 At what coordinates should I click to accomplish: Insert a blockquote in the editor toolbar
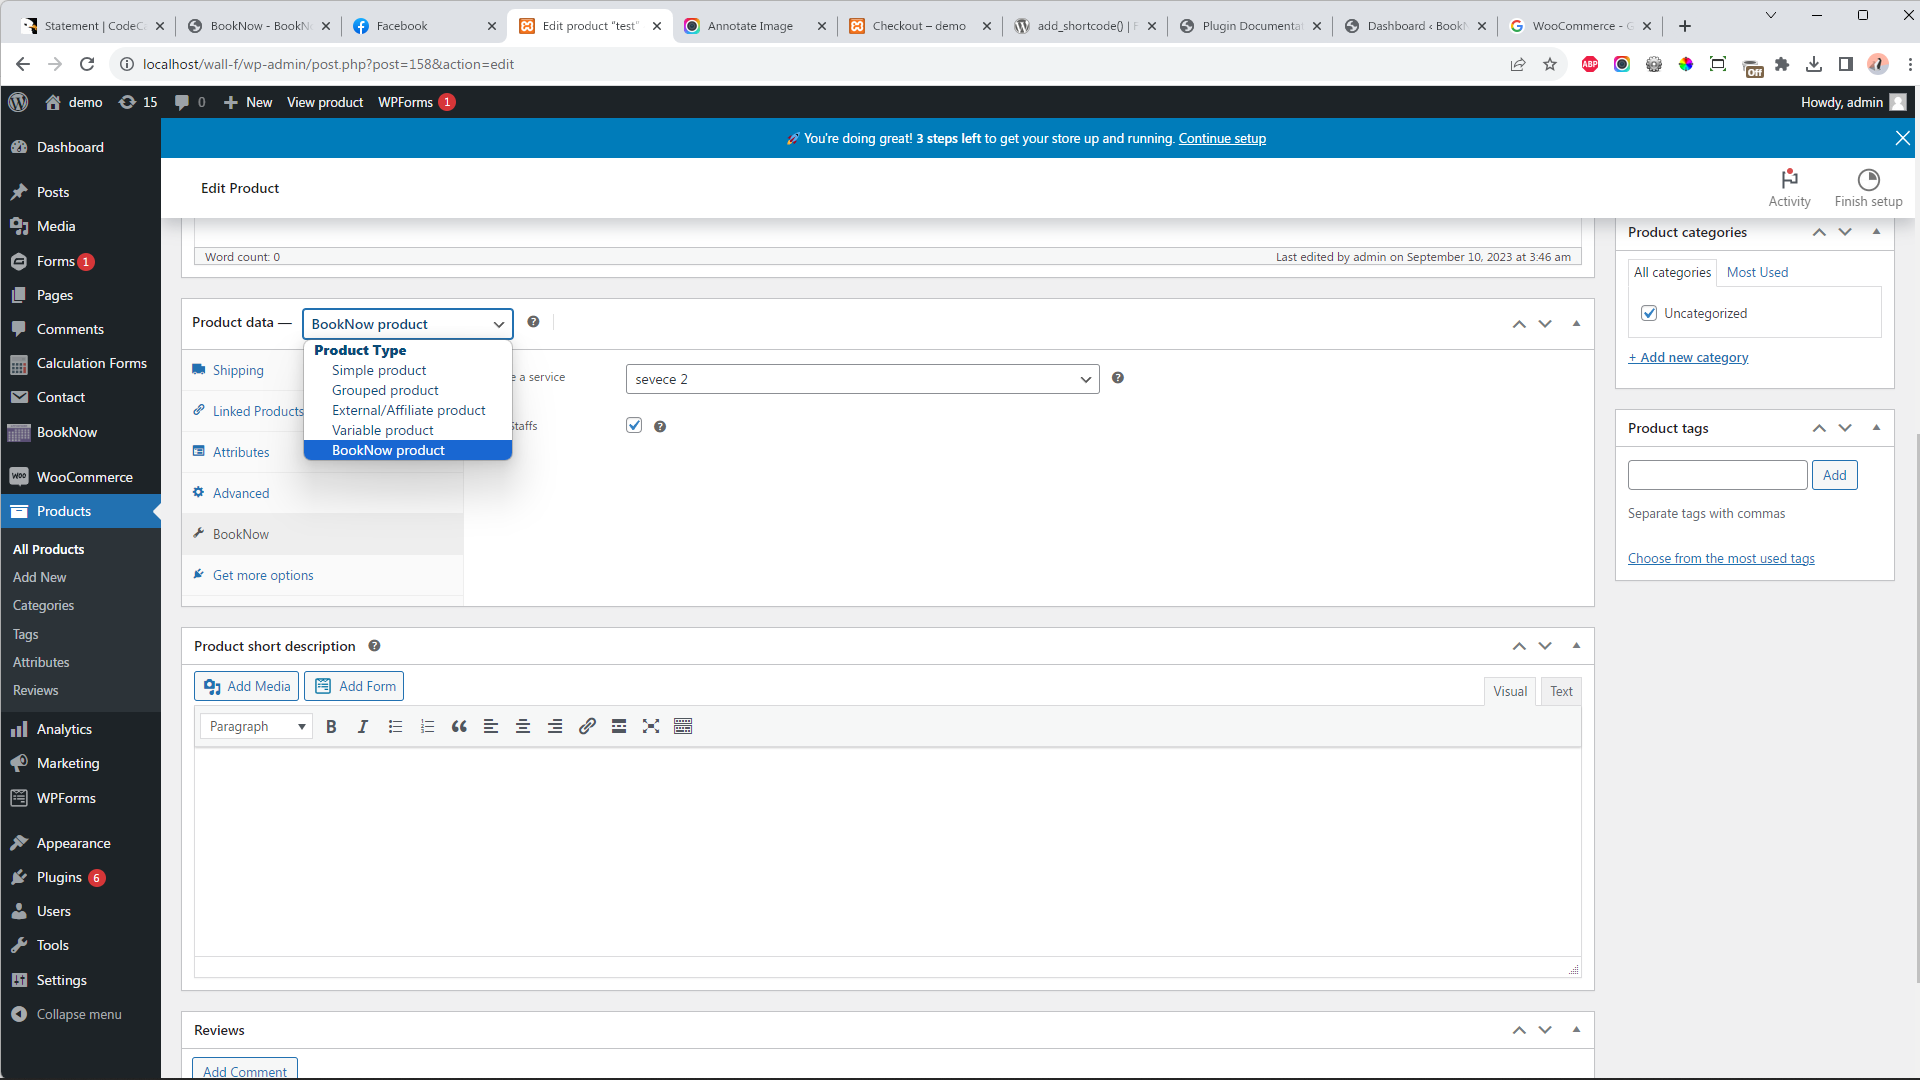459,727
